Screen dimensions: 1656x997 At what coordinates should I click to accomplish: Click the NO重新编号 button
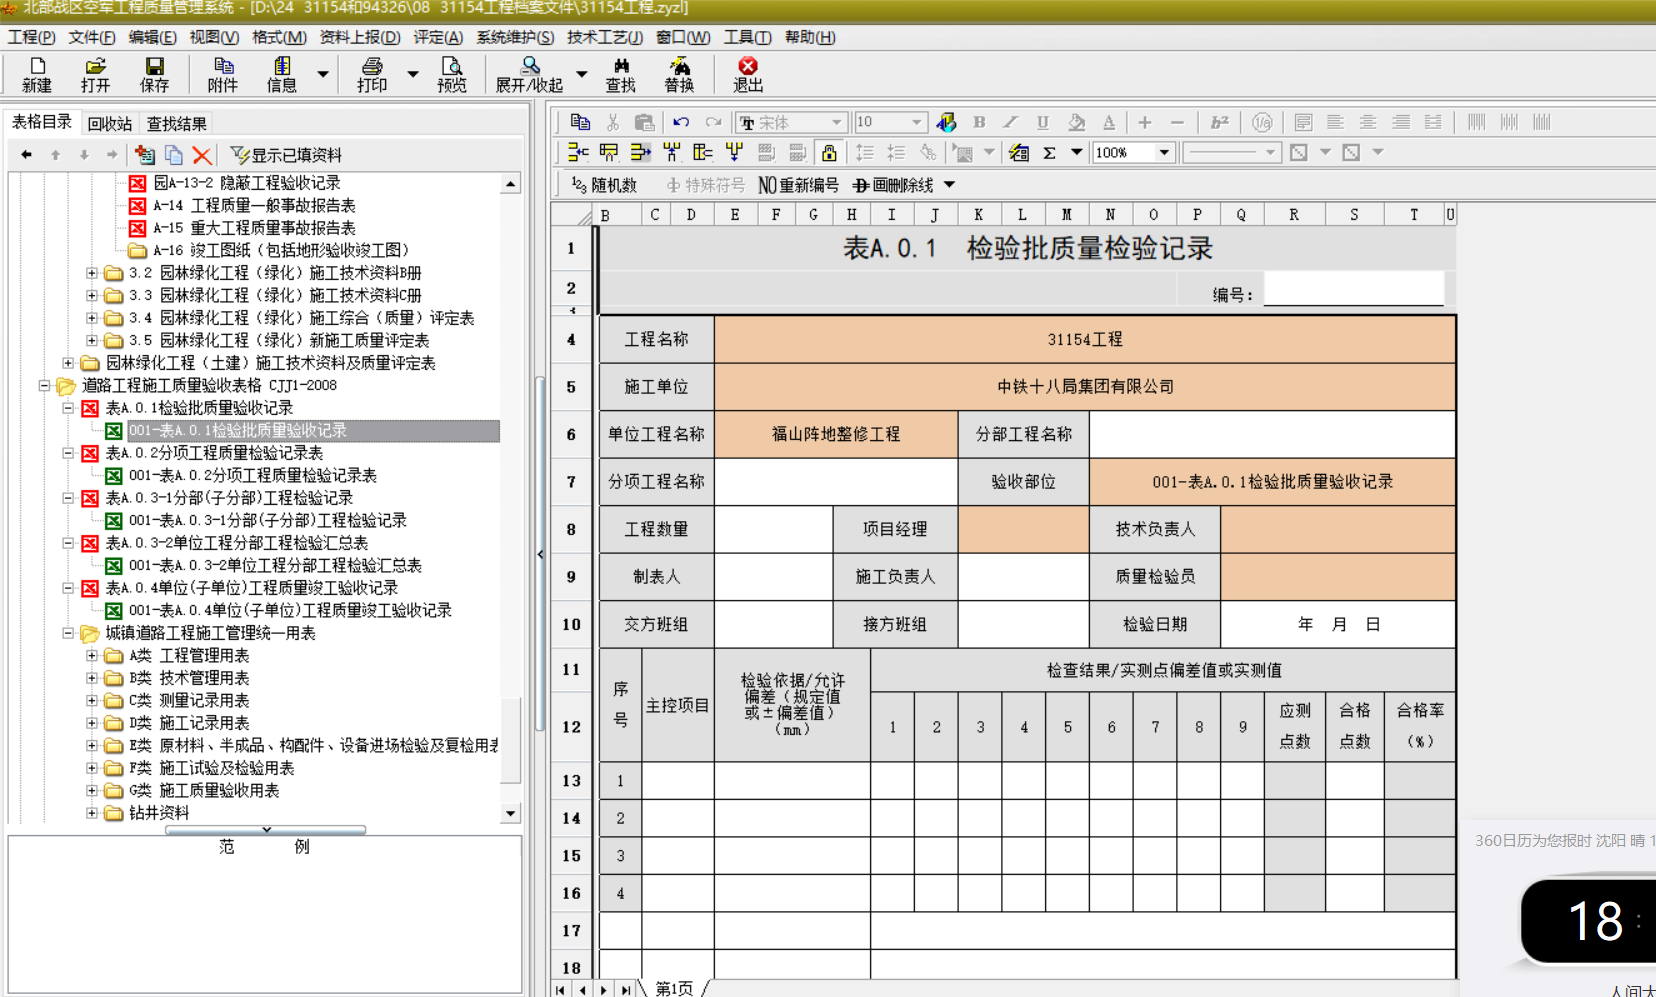tap(798, 185)
